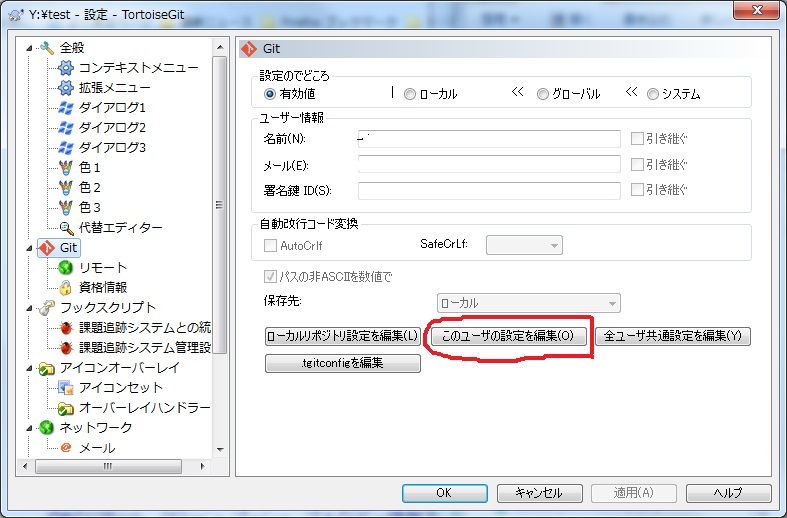Click the folder icon for オーバーレイハンドラー
The height and width of the screenshot is (518, 787).
[66, 408]
